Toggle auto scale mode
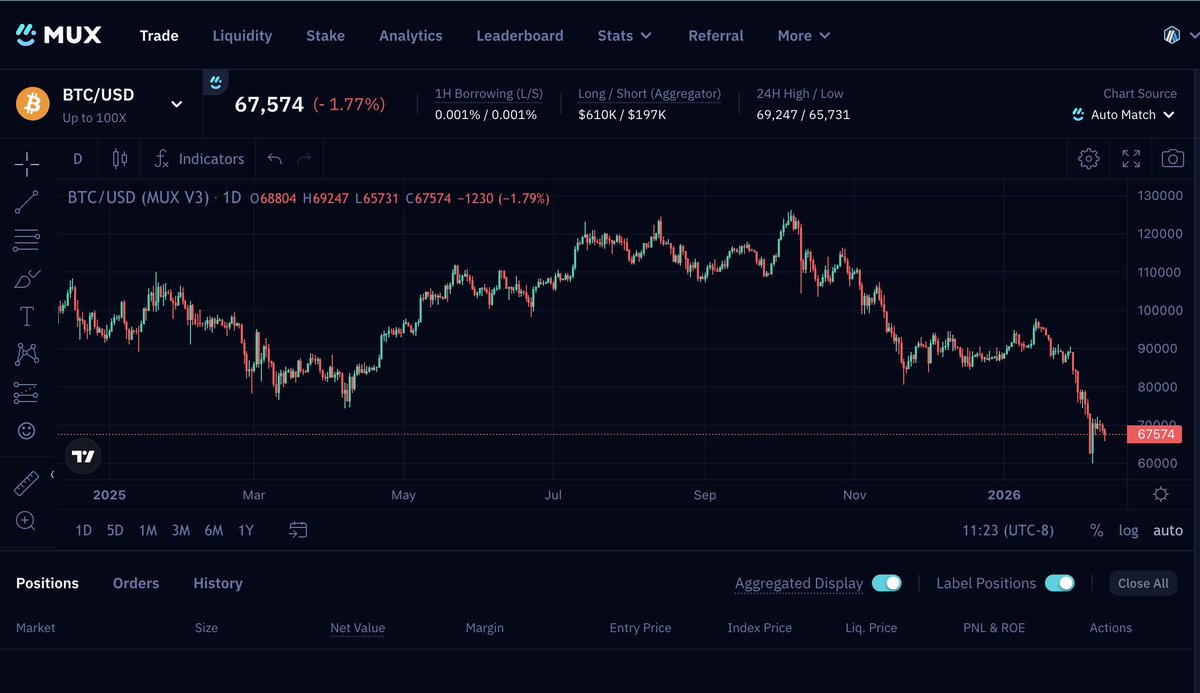 (x=1168, y=531)
